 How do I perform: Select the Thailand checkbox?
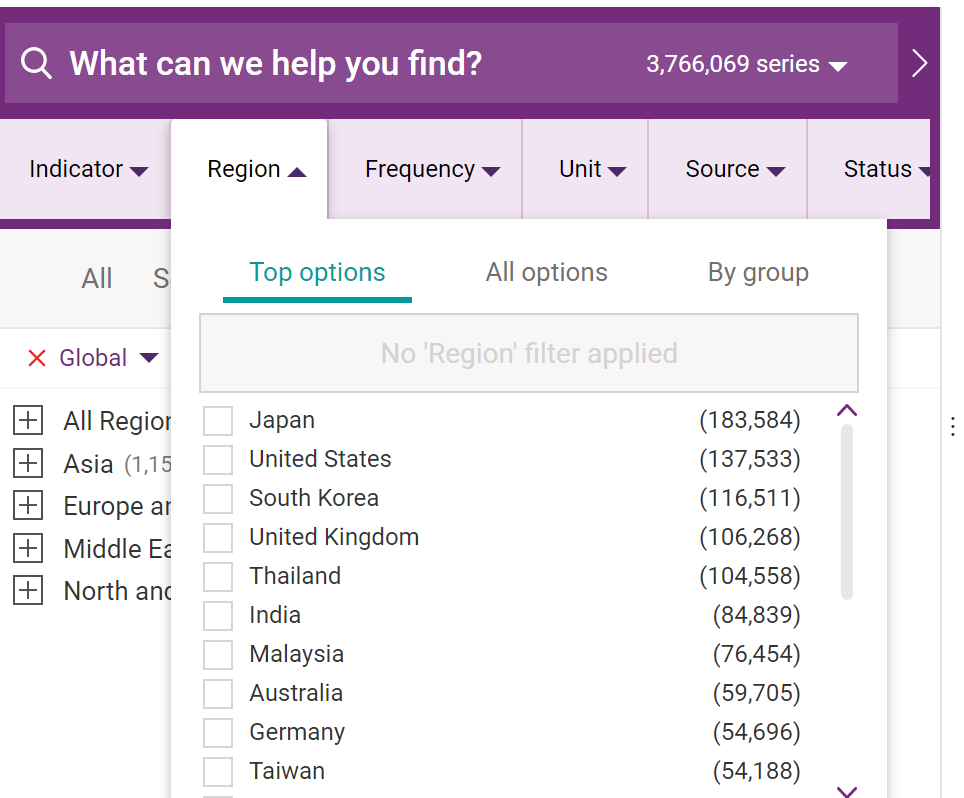tap(217, 576)
